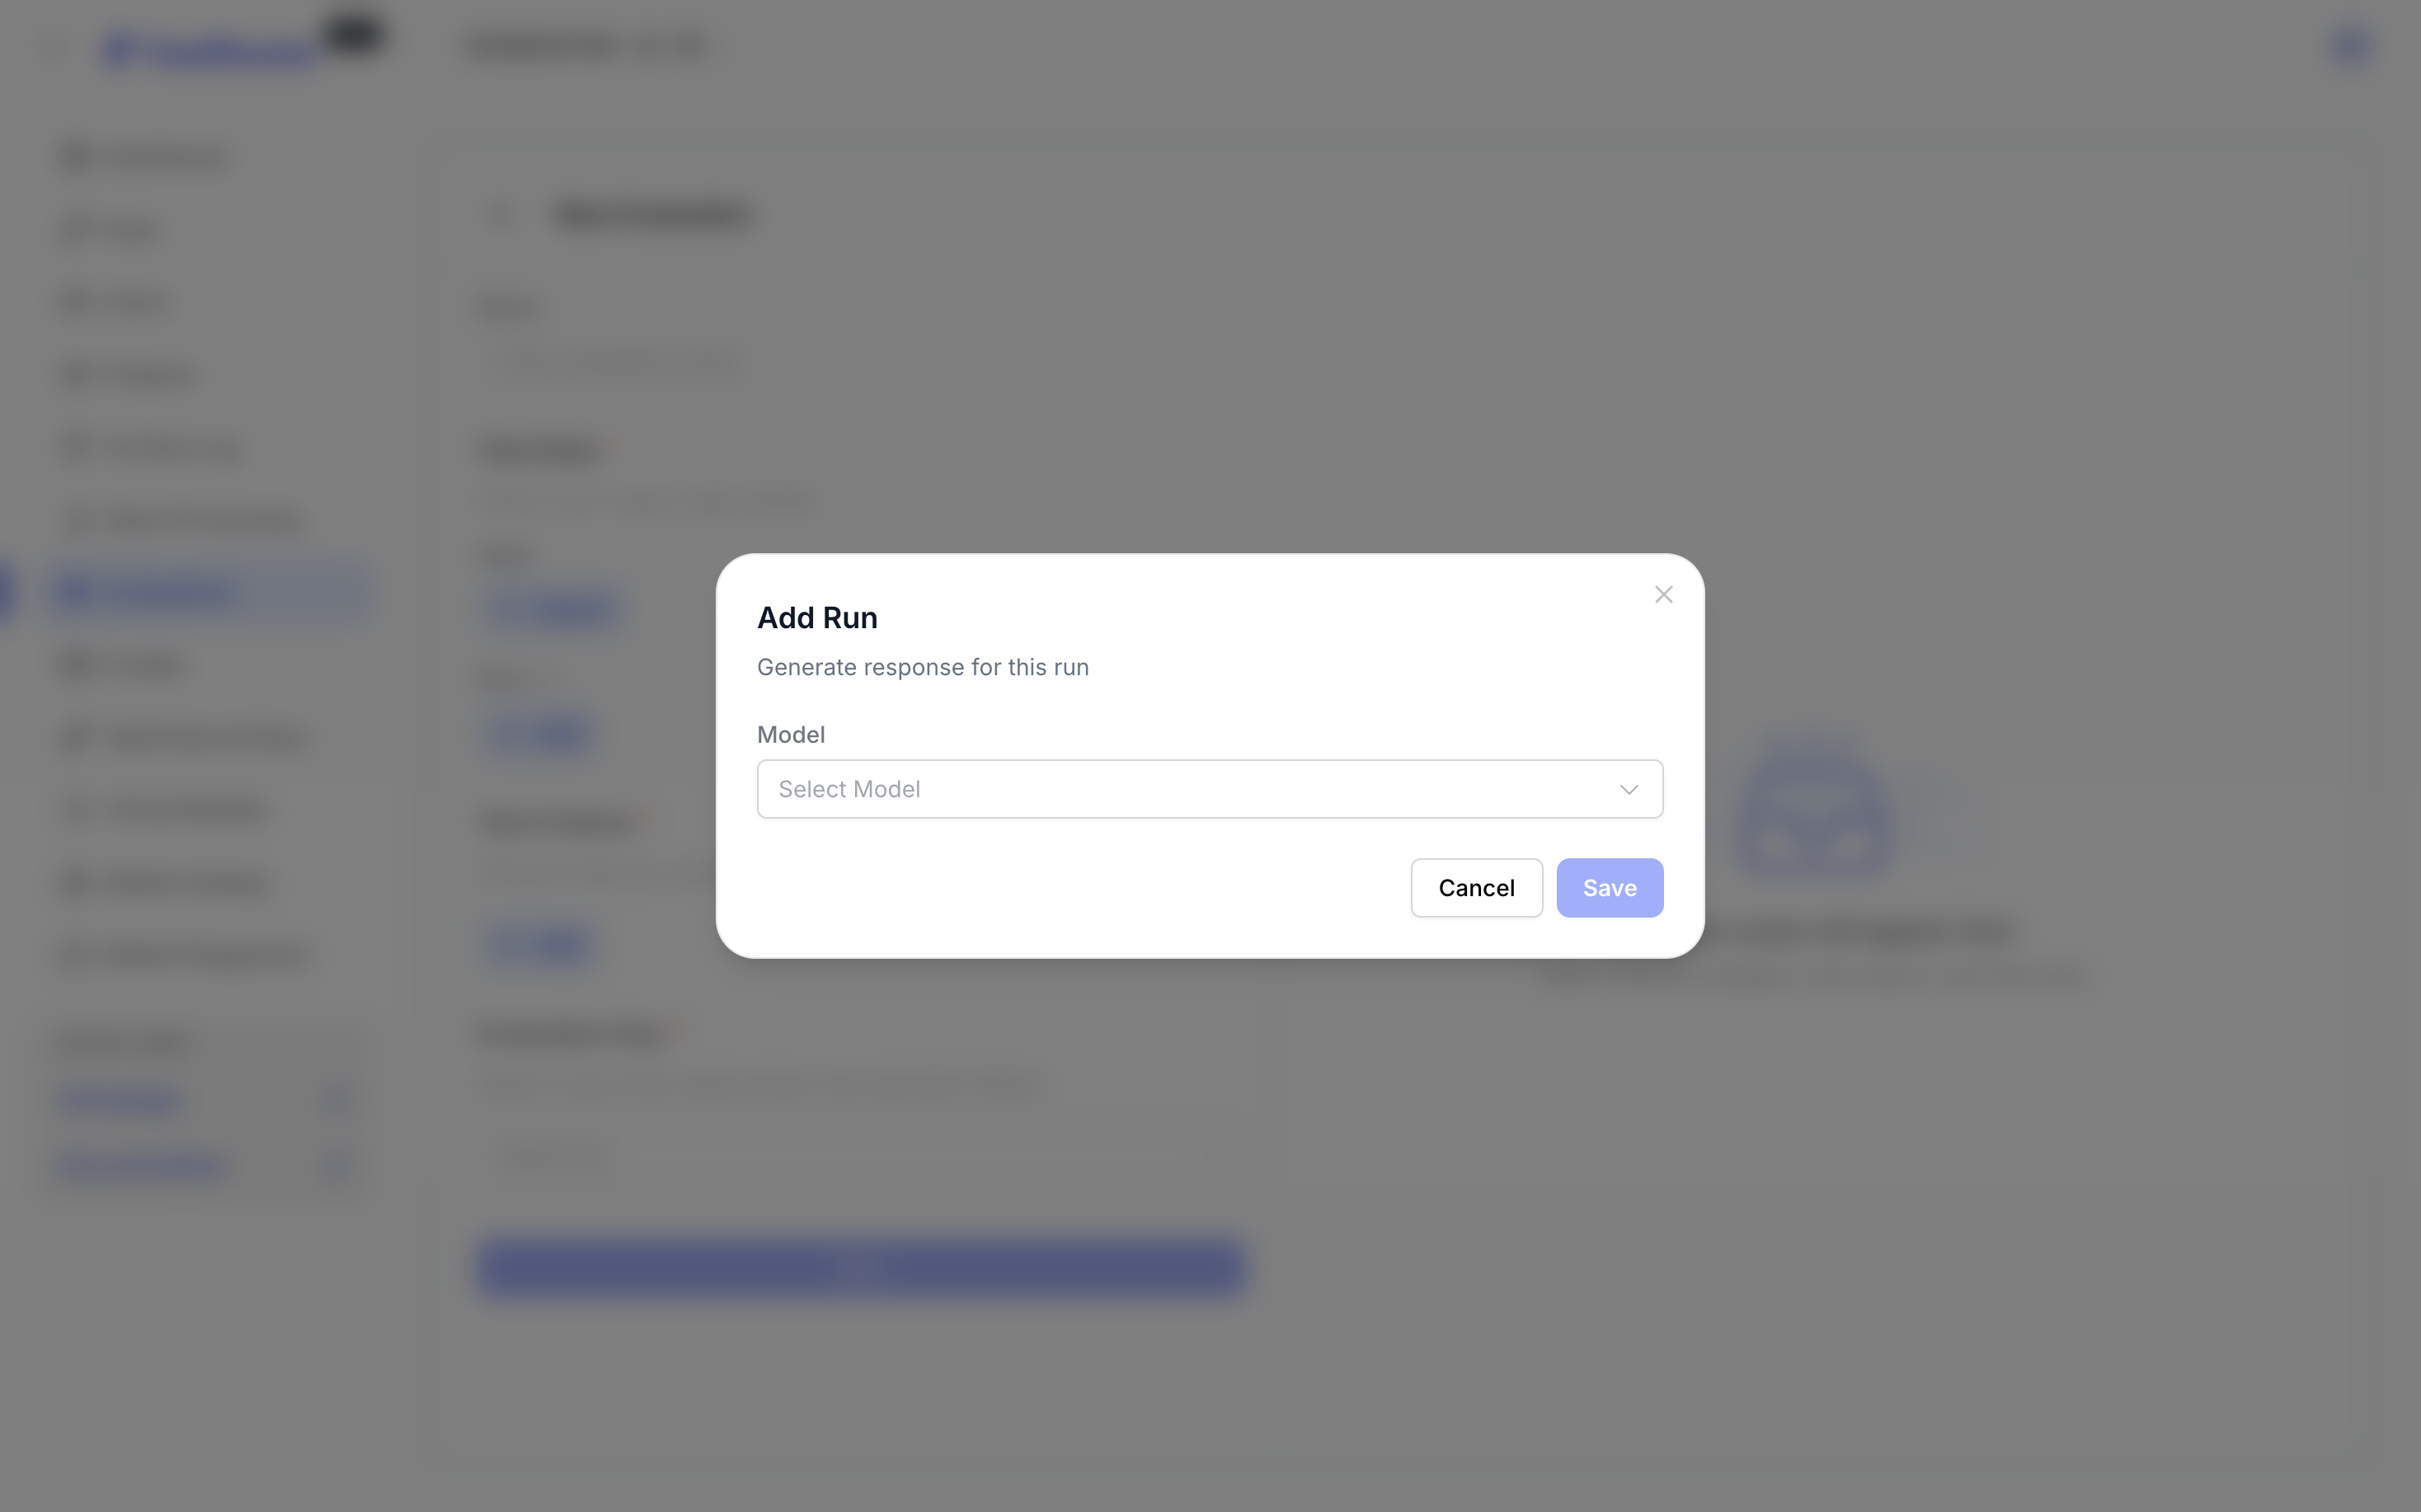Click the lowest blue link in sidebar
The width and height of the screenshot is (2421, 1512).
point(142,1167)
